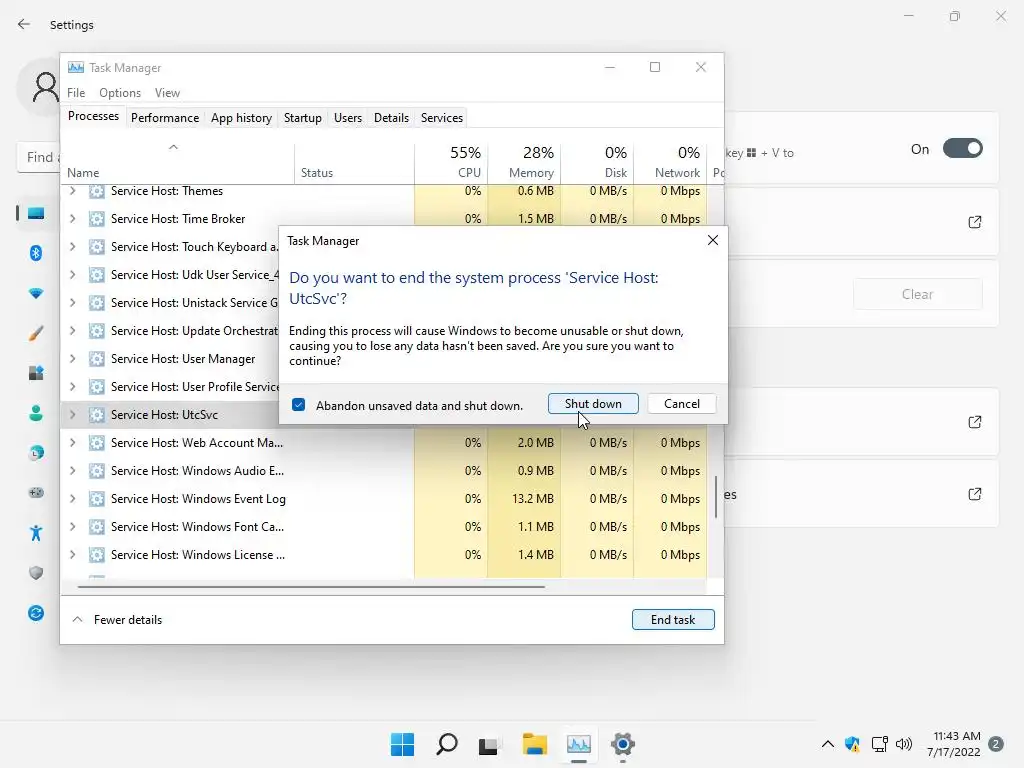Expand Service Host: User Manager row

(x=72, y=359)
